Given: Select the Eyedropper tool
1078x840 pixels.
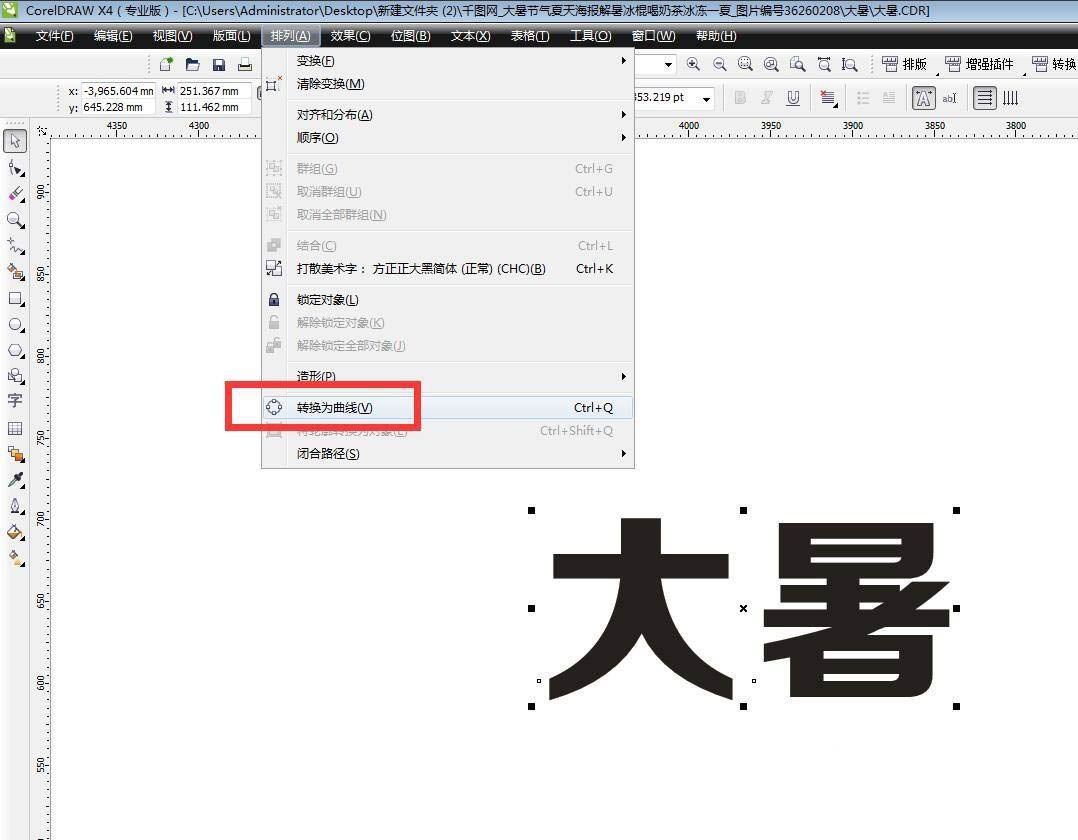Looking at the screenshot, I should pos(14,478).
